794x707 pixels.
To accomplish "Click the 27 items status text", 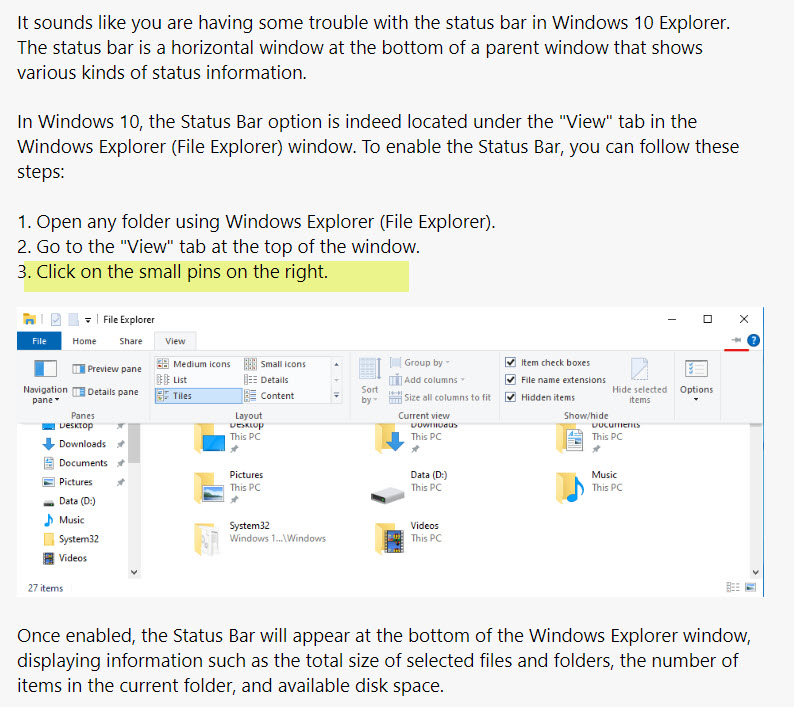I will 46,587.
